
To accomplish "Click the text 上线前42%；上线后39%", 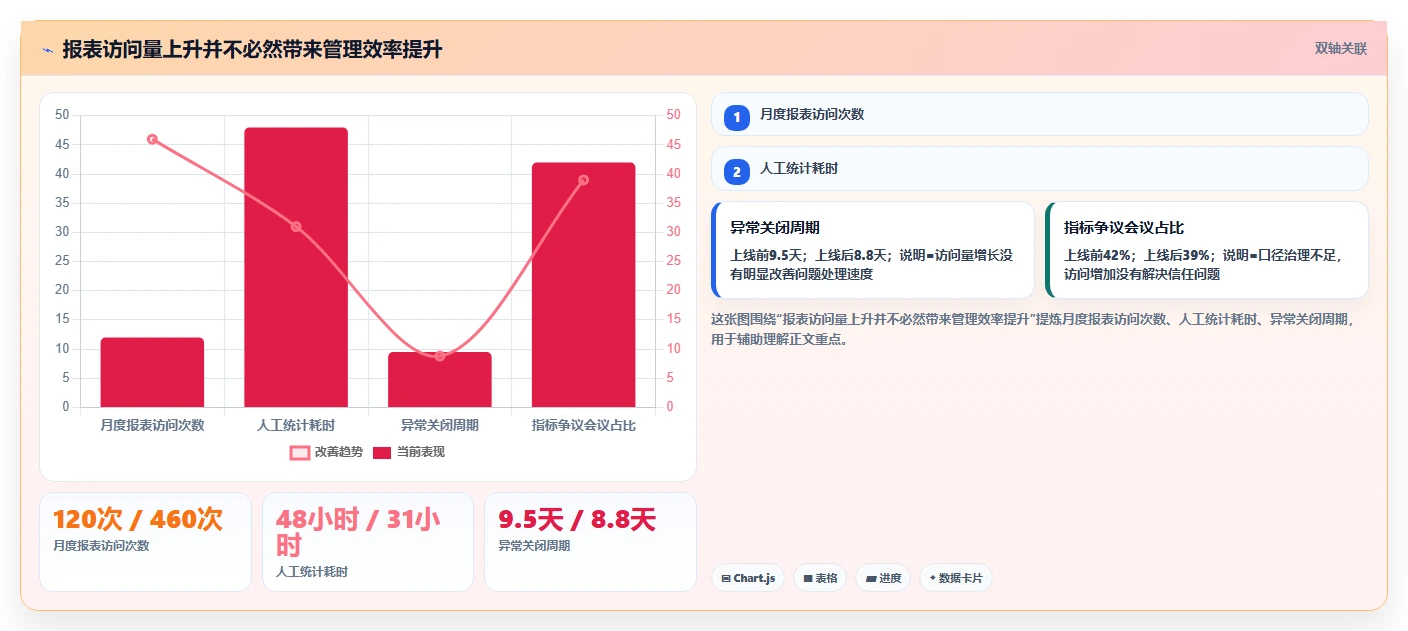I will (x=1137, y=255).
